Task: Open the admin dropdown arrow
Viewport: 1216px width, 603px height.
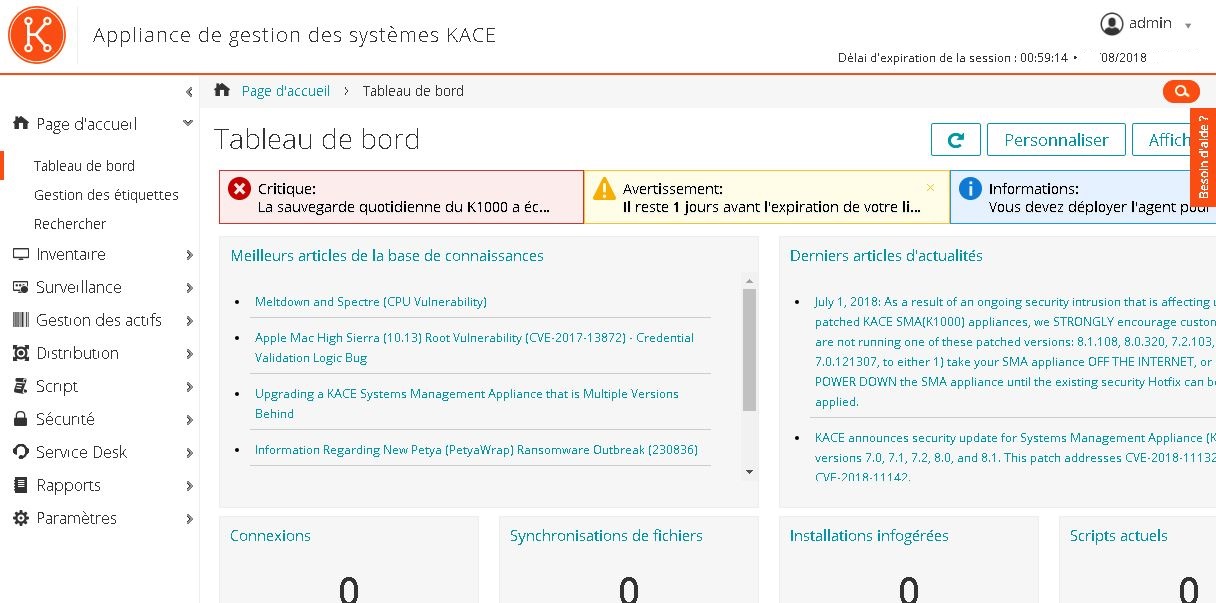Action: click(x=1188, y=26)
